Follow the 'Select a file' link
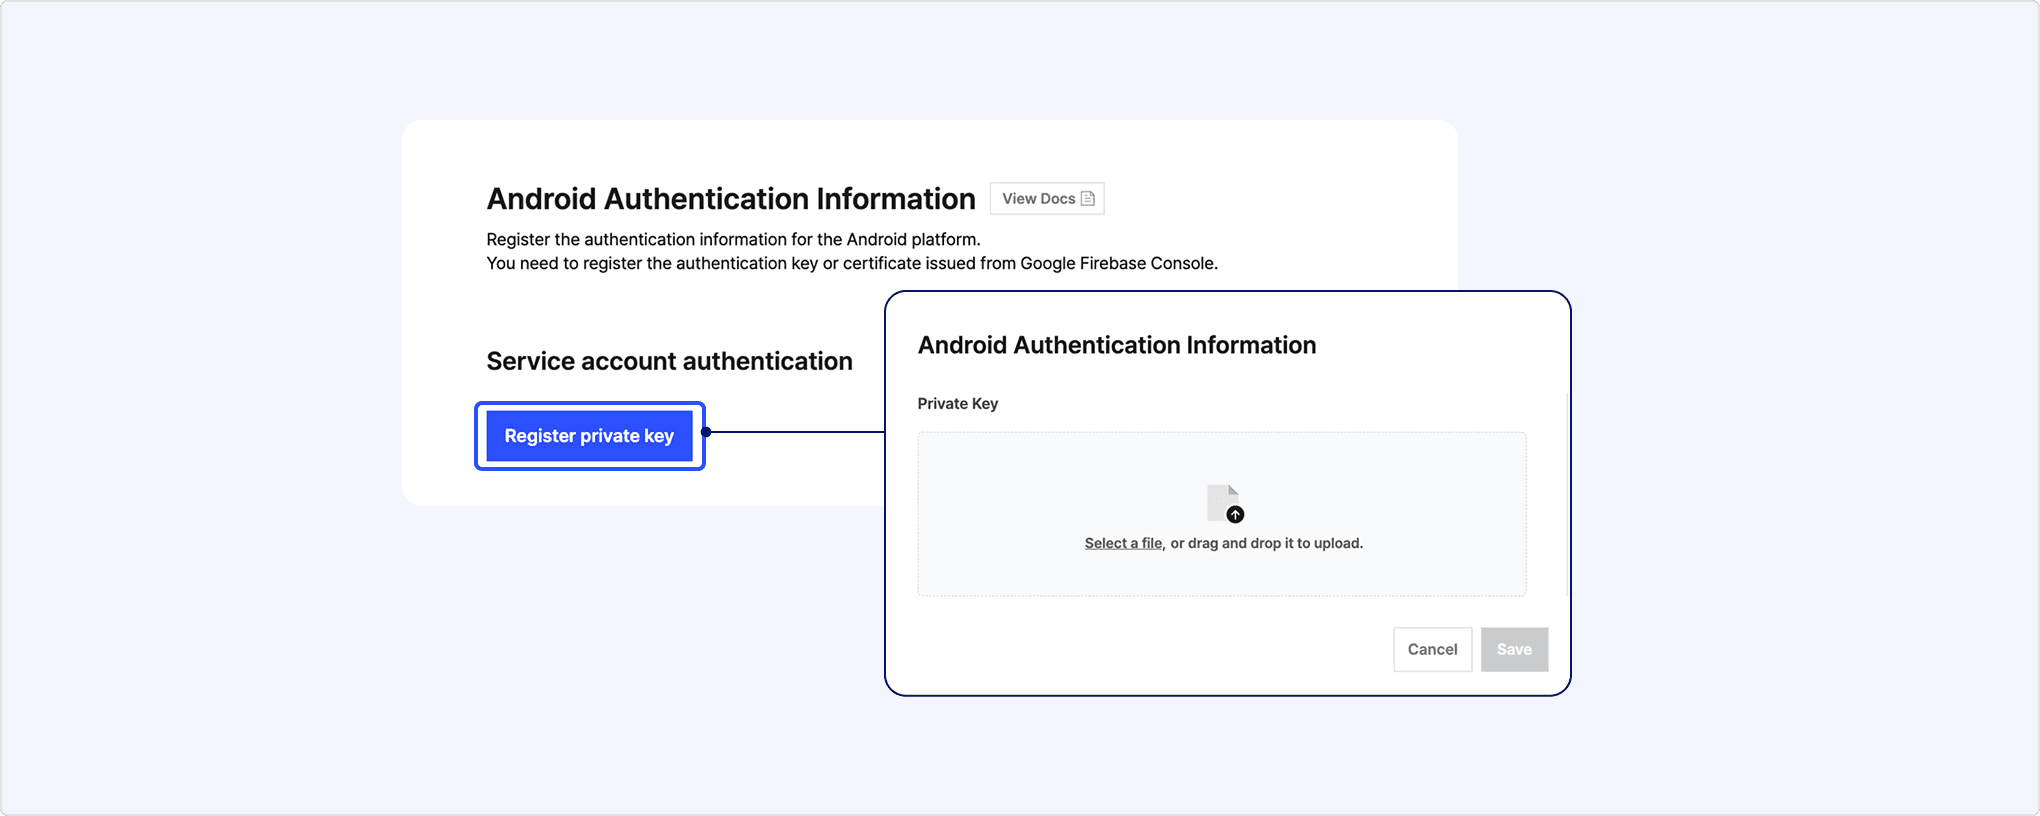 (1123, 543)
